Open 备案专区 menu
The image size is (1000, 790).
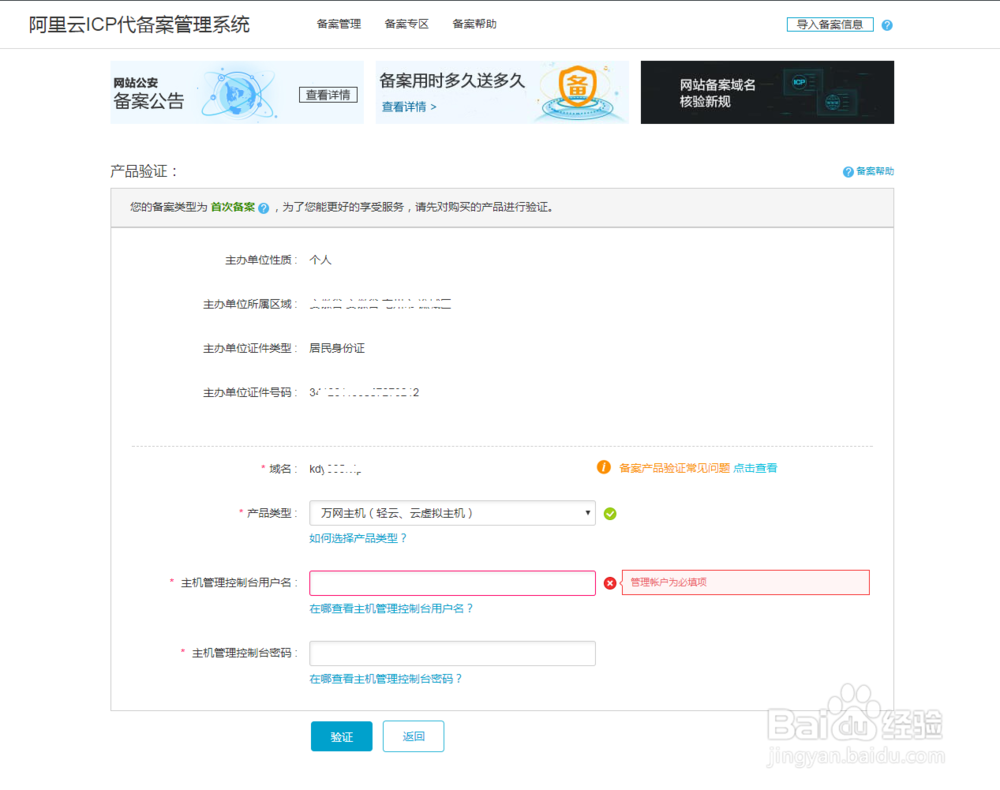pos(406,24)
